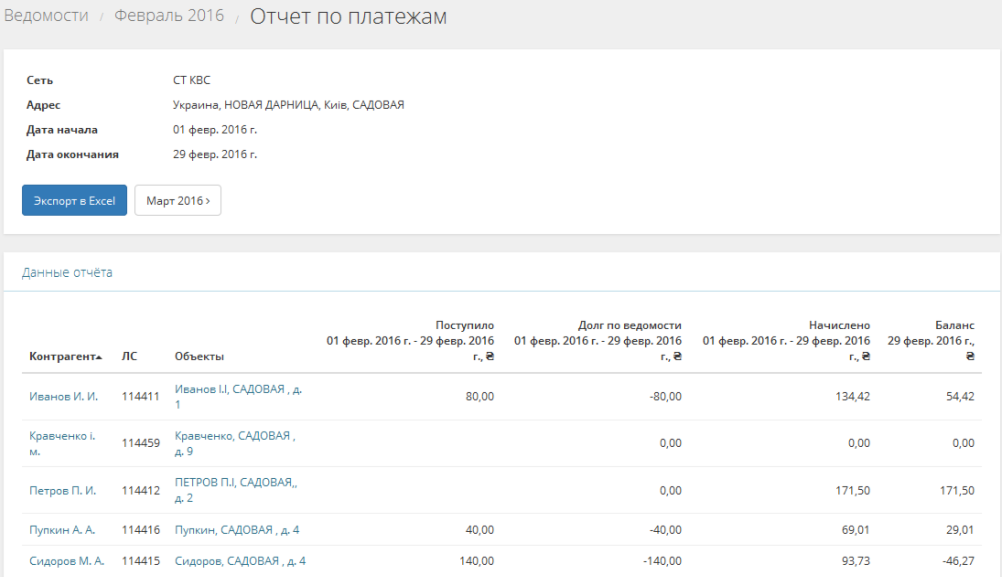Open contractor Петров П. И.
This screenshot has height=577, width=1002.
coord(63,491)
